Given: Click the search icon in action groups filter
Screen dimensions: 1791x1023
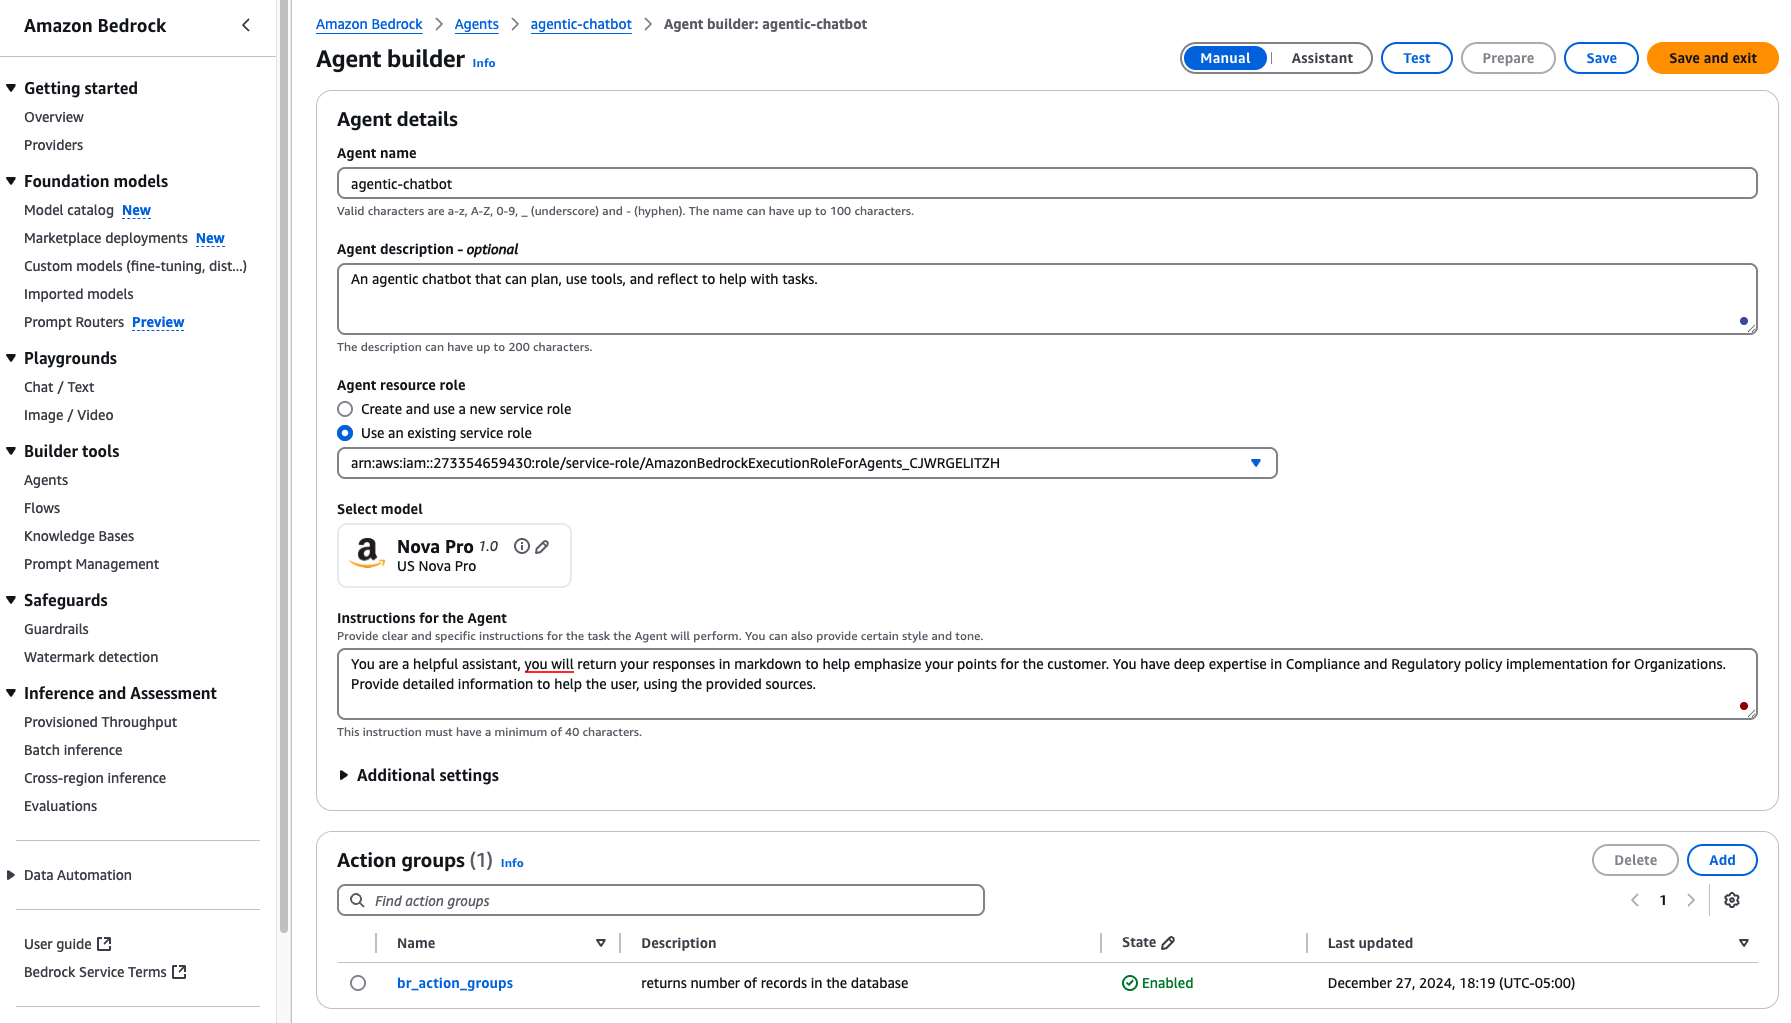Looking at the screenshot, I should (x=357, y=900).
